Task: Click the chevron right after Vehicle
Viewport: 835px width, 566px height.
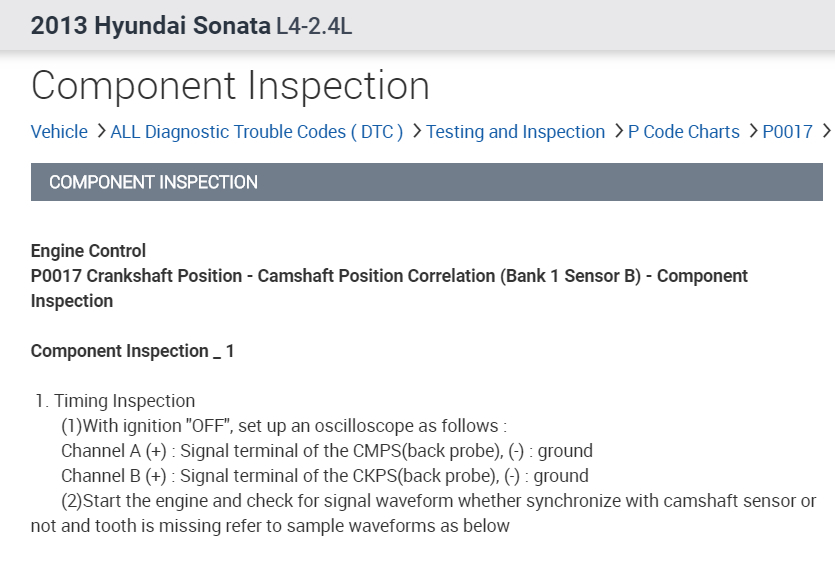Action: click(x=99, y=132)
